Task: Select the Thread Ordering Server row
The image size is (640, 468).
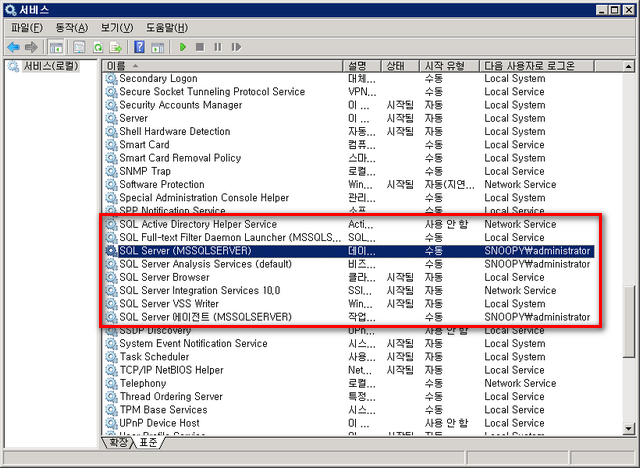Action: tap(349, 397)
